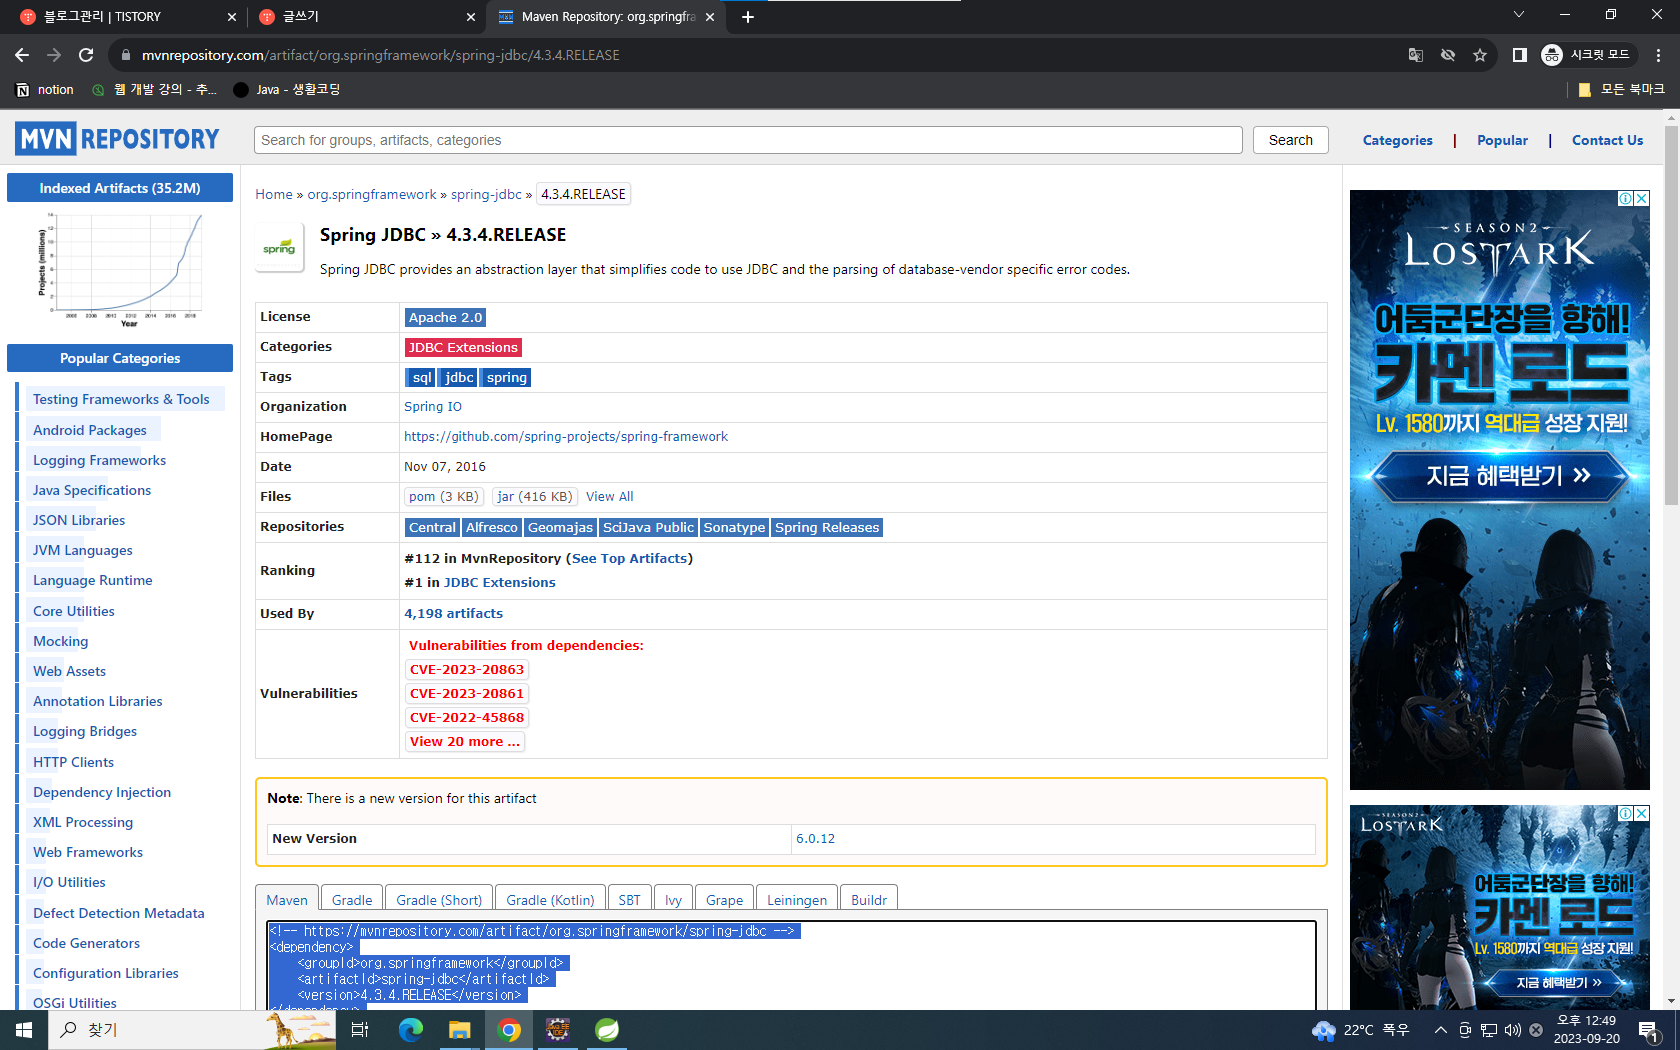Click the Maven dependency XML snippet box

click(791, 965)
